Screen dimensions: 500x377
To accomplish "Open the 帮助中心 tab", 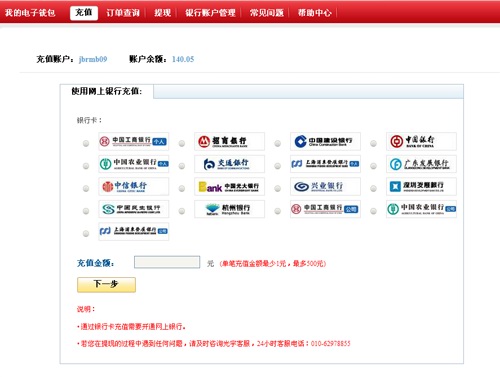I will tap(315, 13).
